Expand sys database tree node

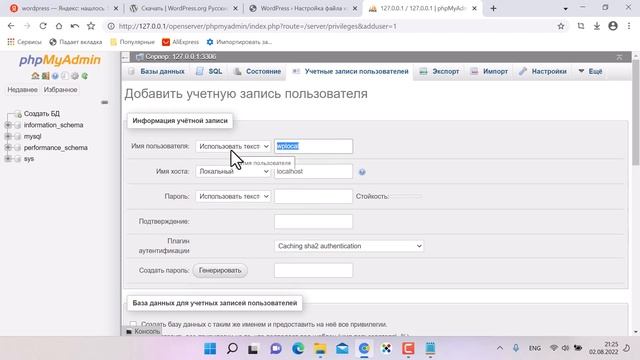click(8, 159)
